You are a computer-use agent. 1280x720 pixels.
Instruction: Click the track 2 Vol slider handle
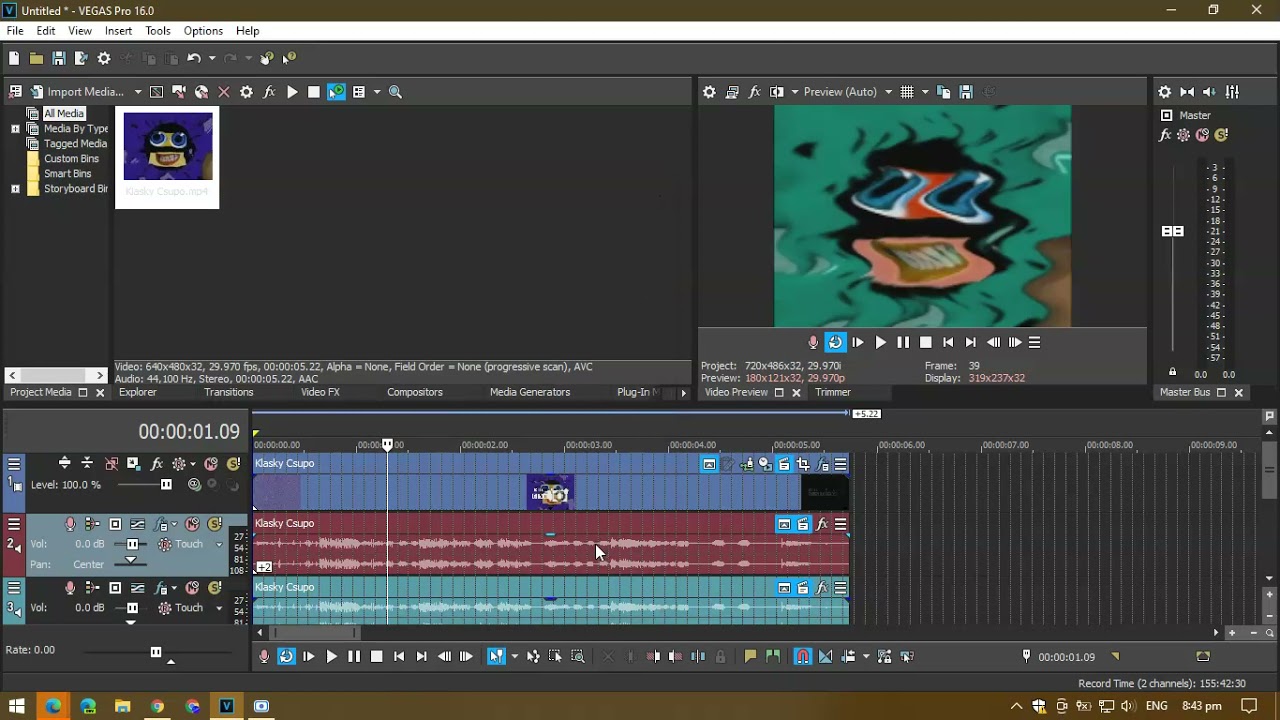[x=132, y=545]
